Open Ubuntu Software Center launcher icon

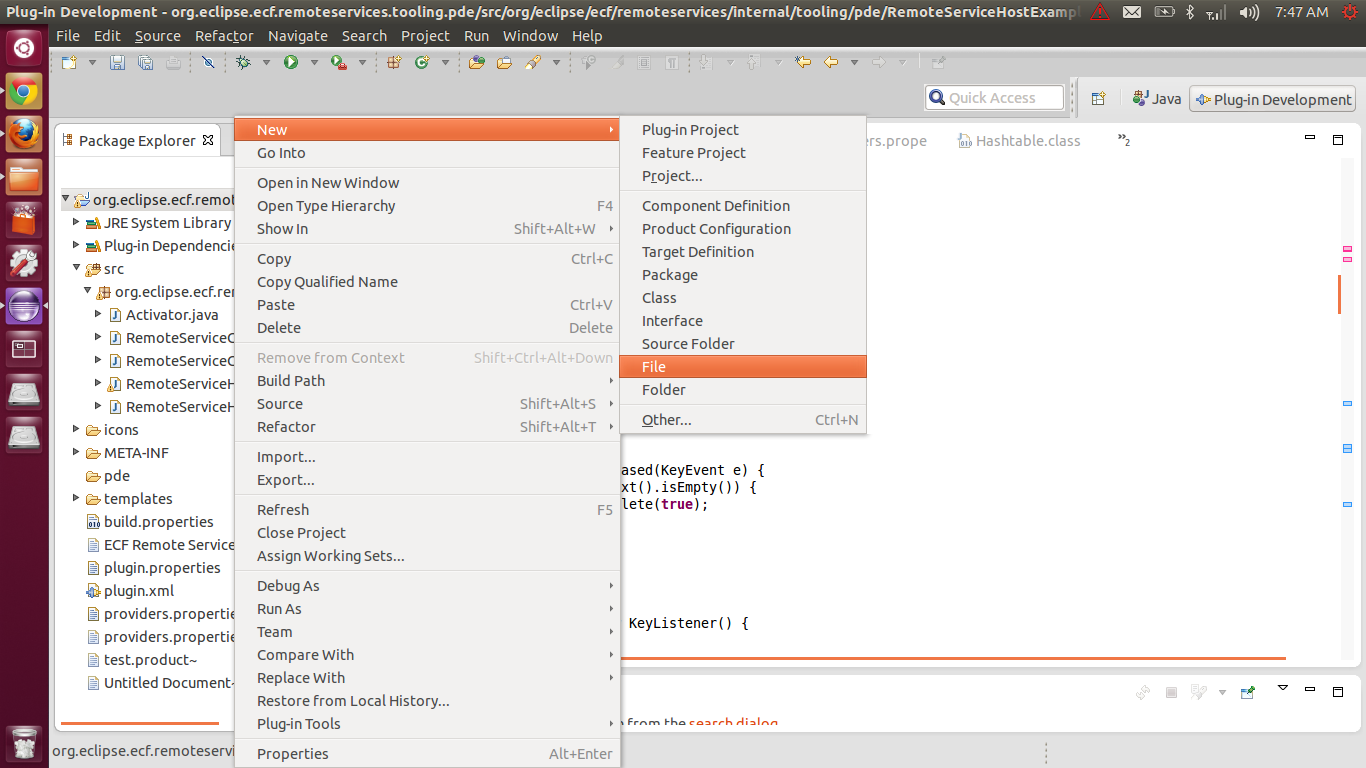(x=24, y=220)
